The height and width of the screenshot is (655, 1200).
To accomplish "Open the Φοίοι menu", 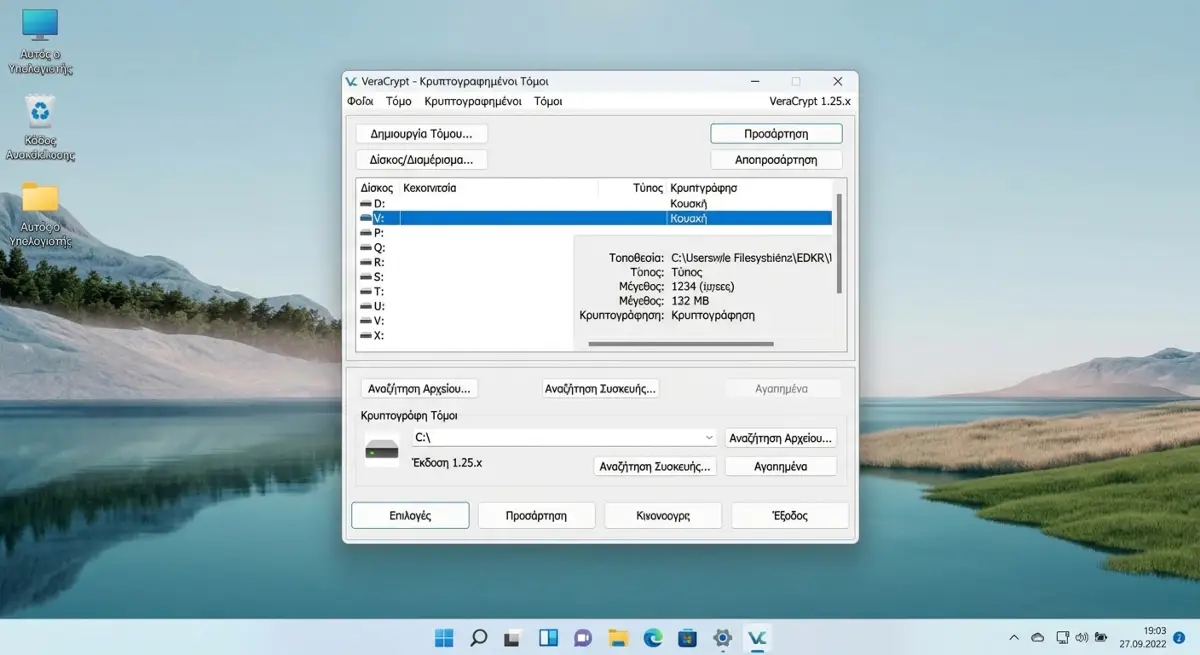I will pyautogui.click(x=360, y=102).
